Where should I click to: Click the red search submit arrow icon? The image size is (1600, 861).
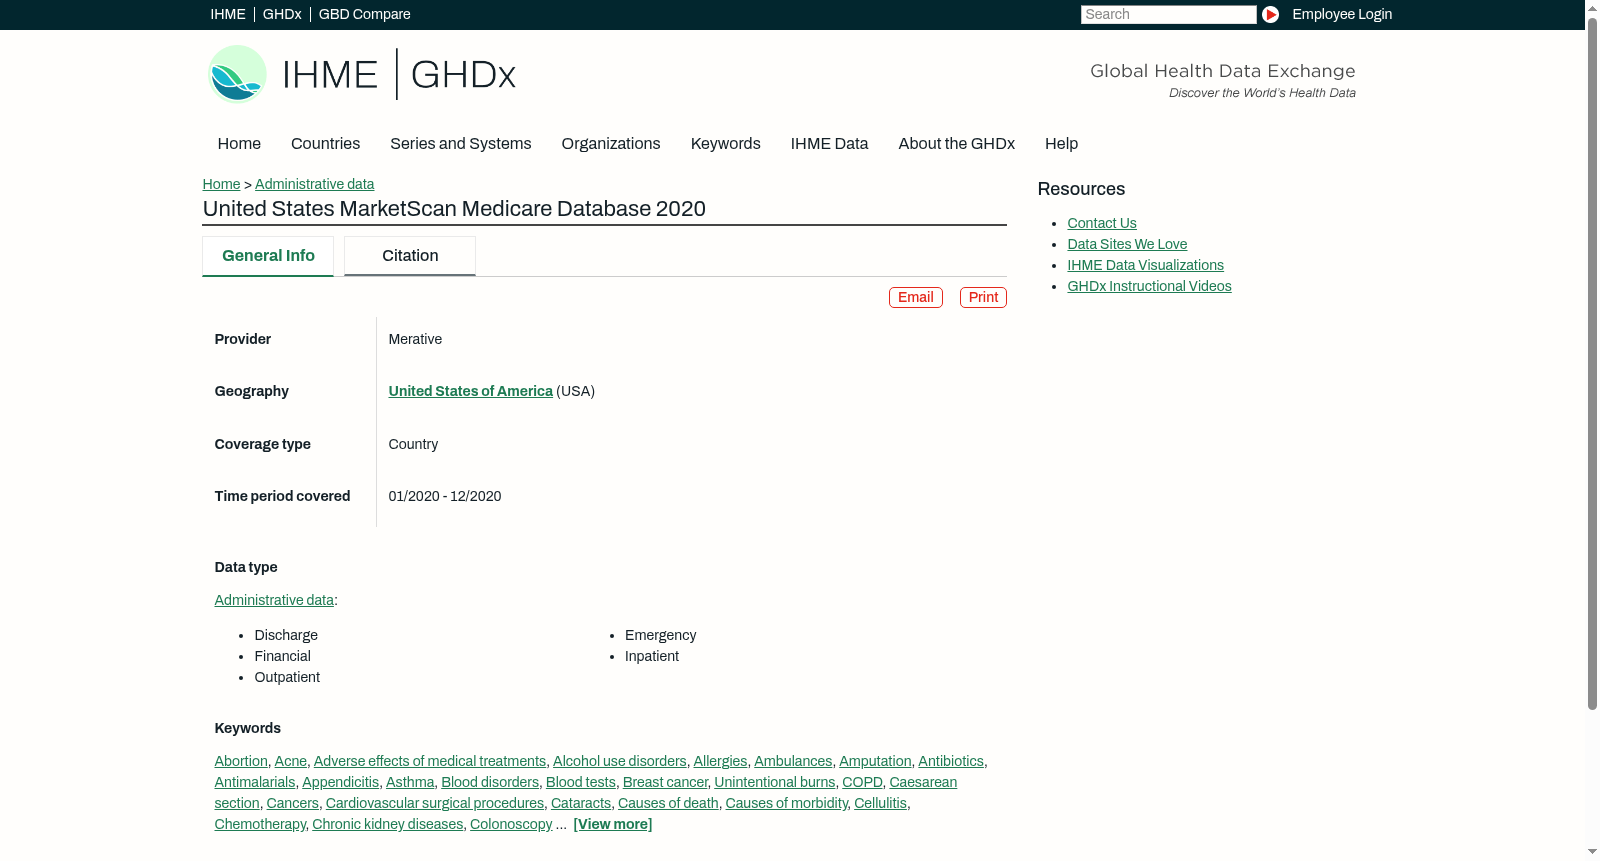coord(1270,14)
